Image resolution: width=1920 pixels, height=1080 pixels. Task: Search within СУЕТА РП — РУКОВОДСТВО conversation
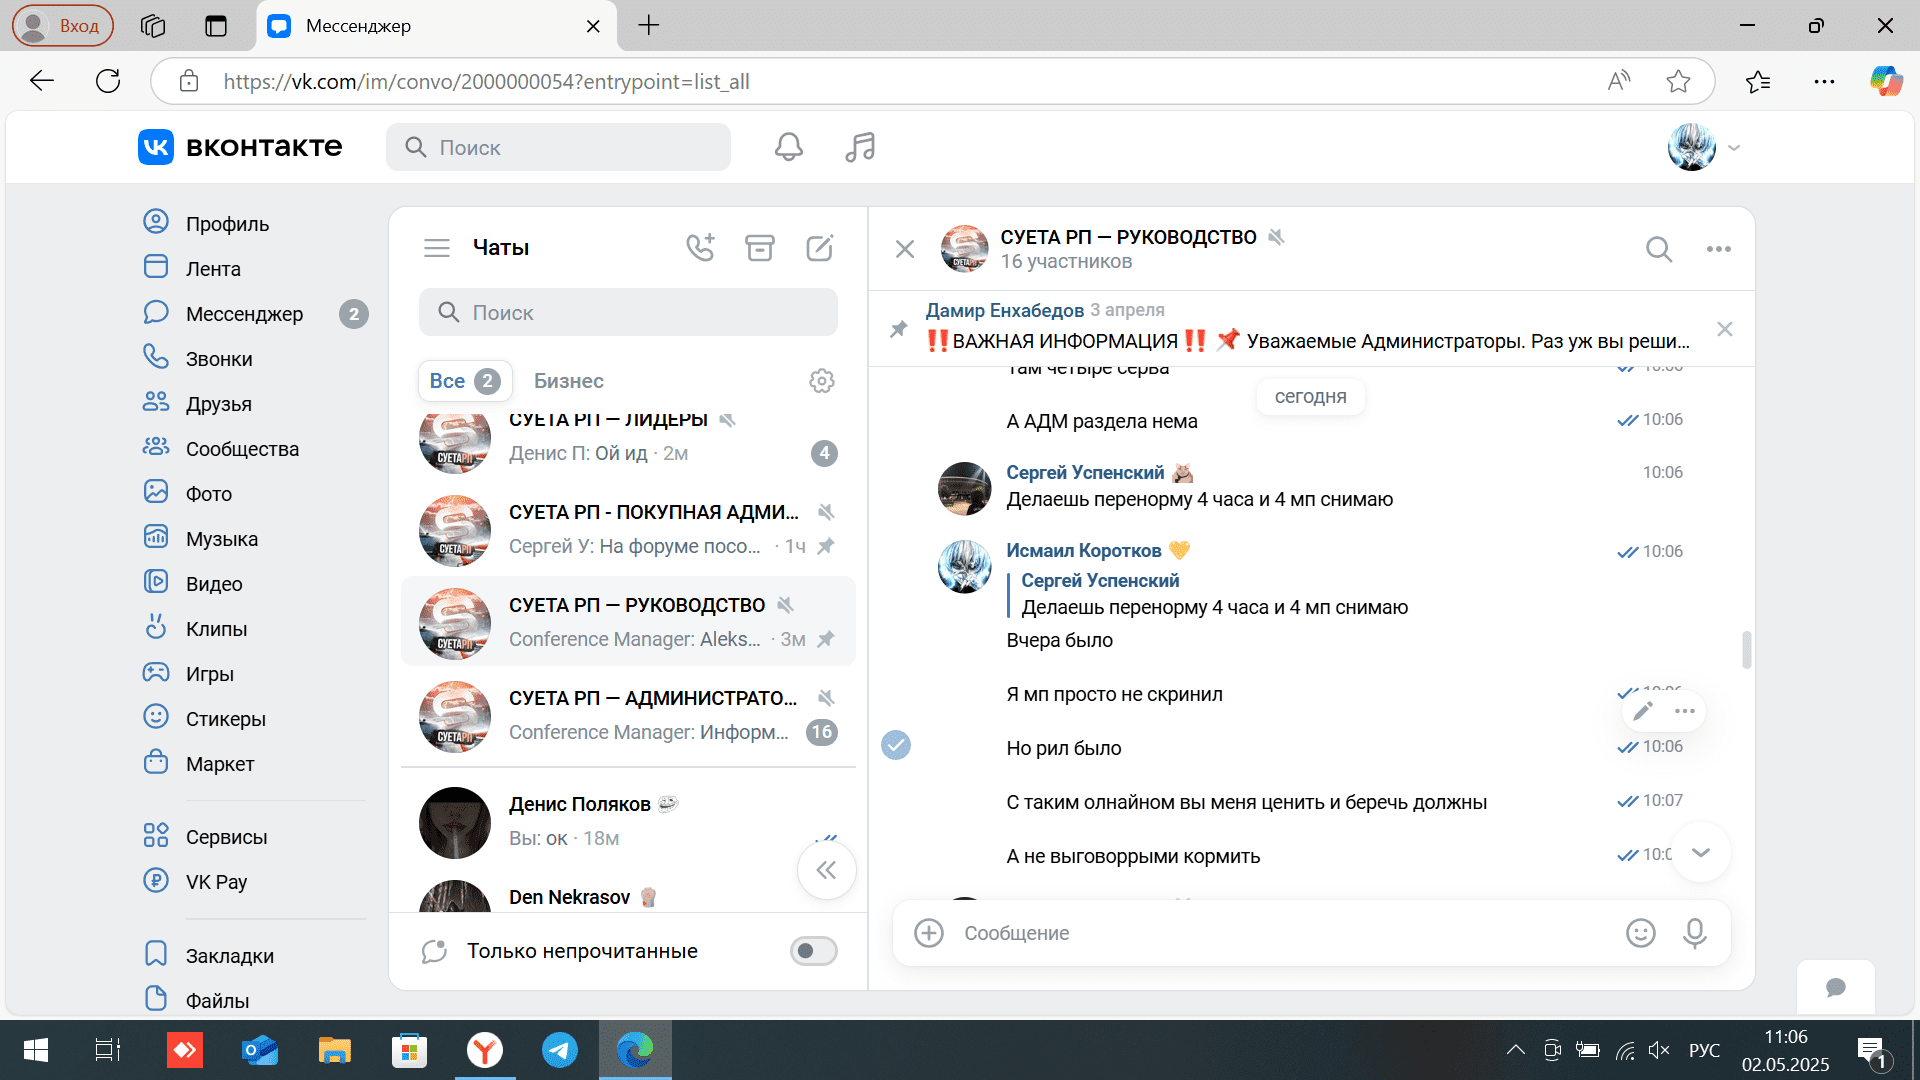pyautogui.click(x=1659, y=249)
